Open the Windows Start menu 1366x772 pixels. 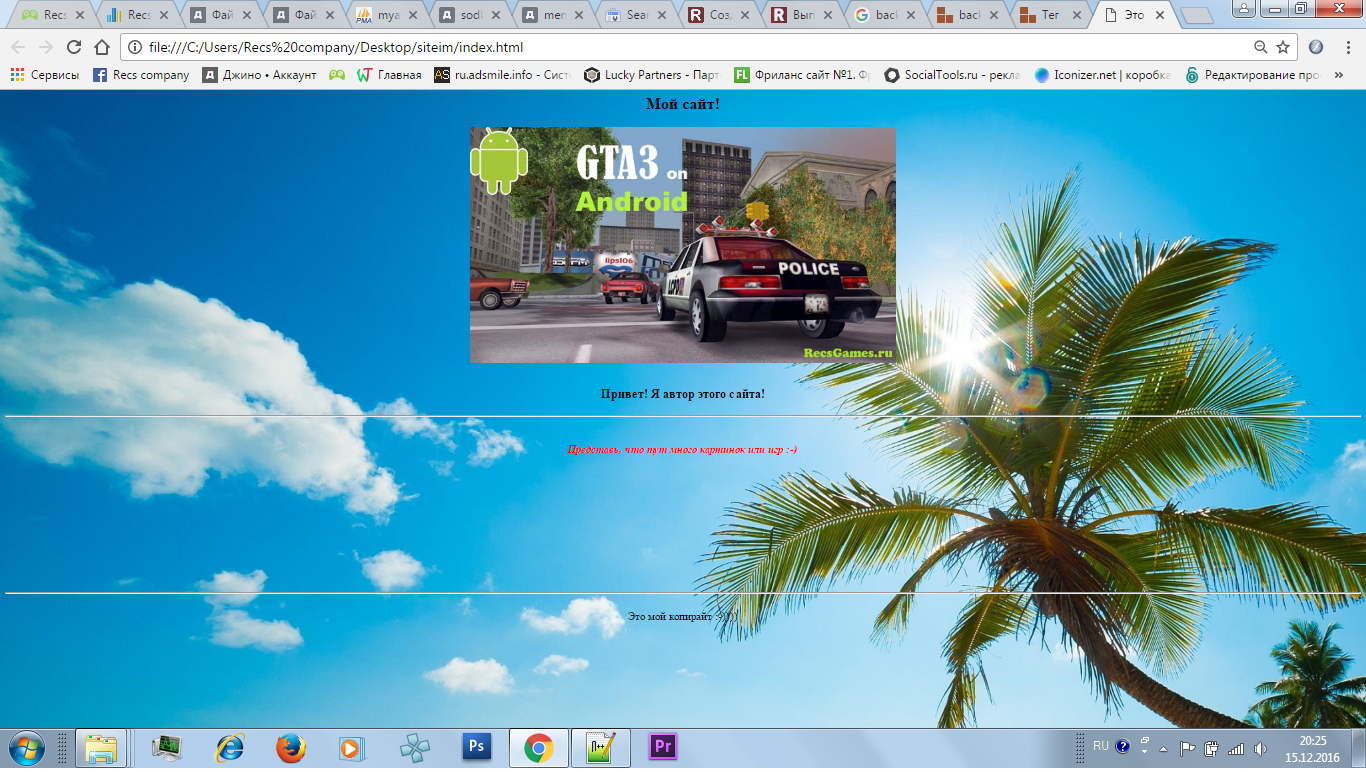click(25, 748)
